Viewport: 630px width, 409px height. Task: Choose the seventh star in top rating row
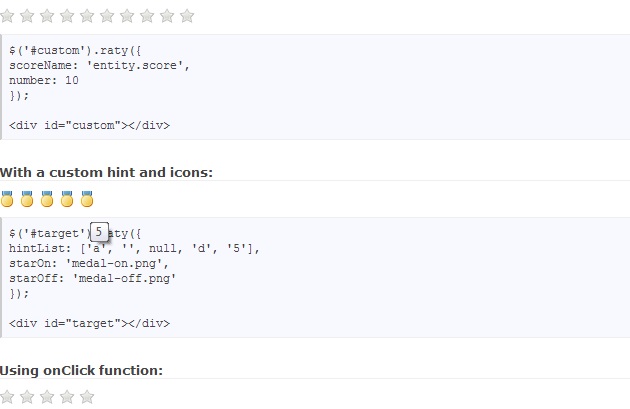point(127,16)
